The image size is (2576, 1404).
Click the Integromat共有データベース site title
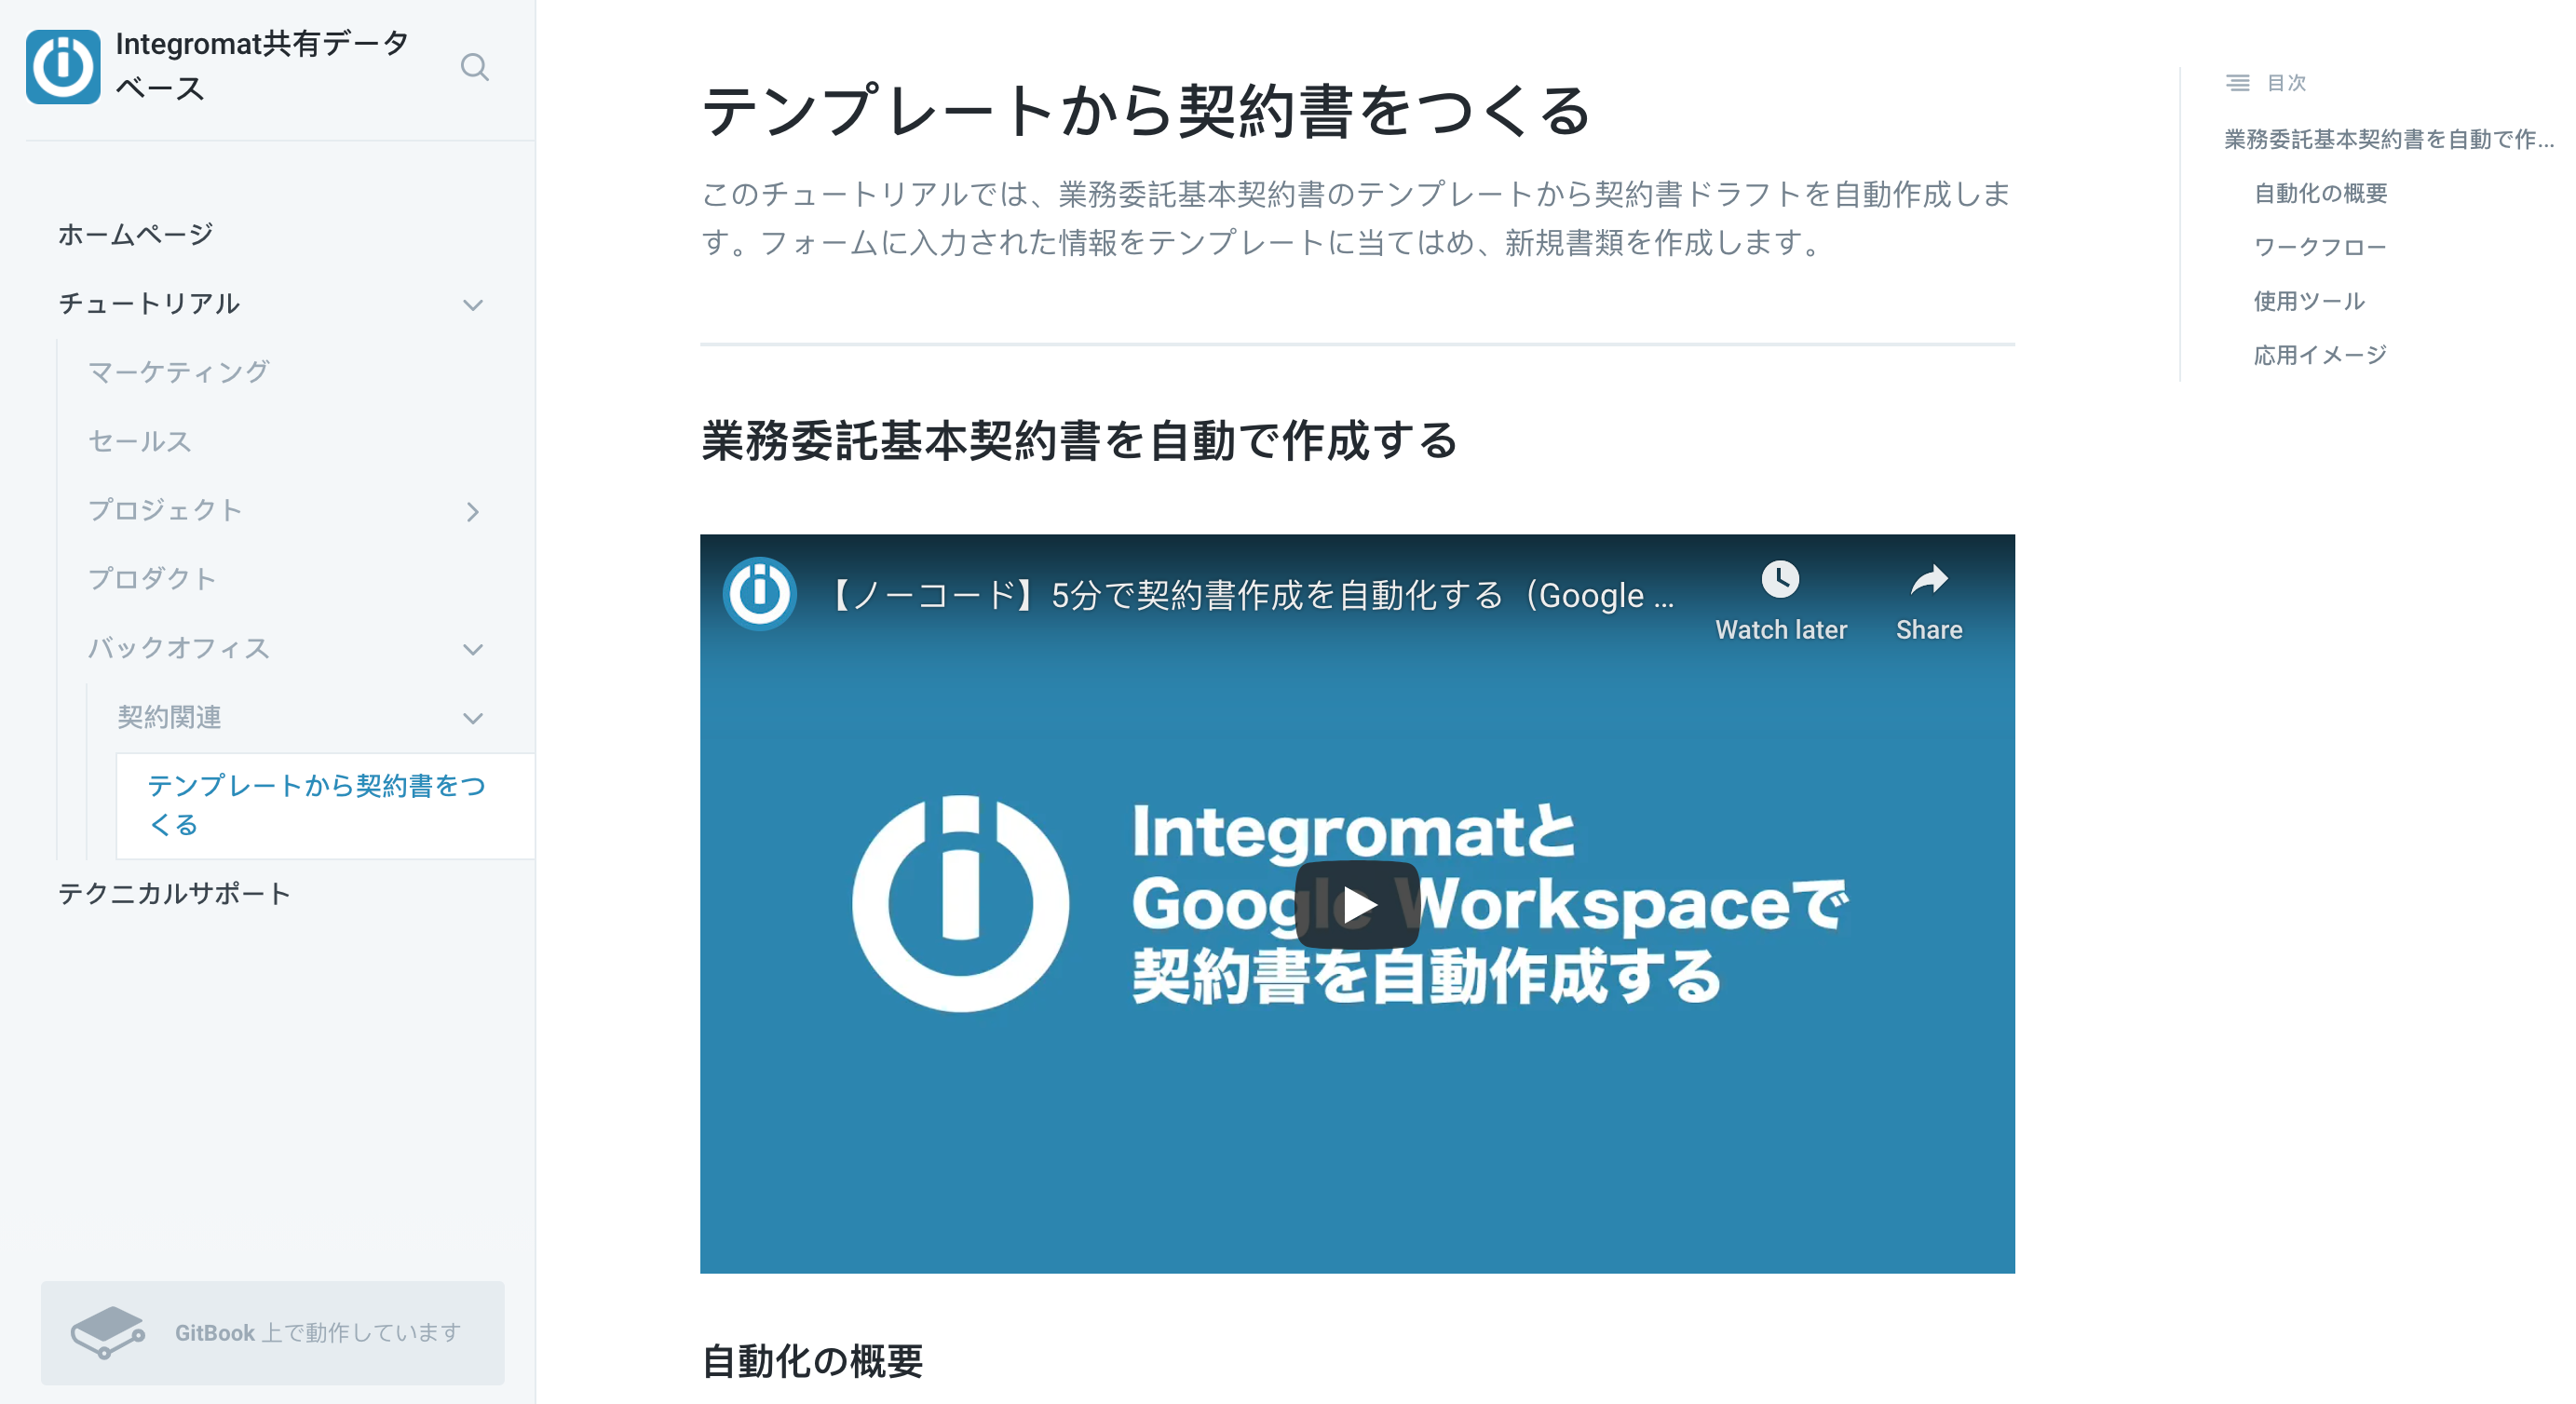[x=262, y=66]
